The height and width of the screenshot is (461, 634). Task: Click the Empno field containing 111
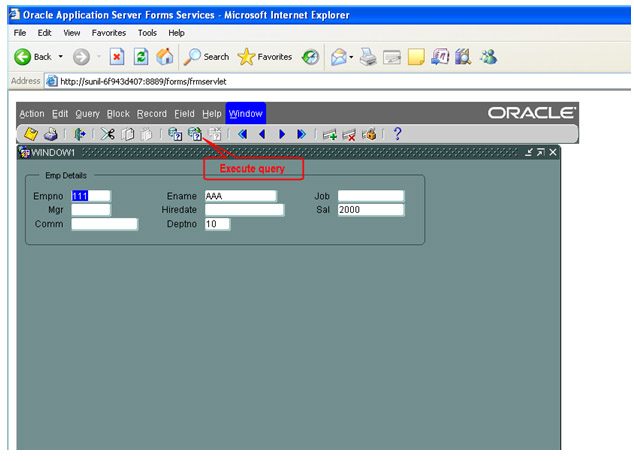[x=91, y=196]
